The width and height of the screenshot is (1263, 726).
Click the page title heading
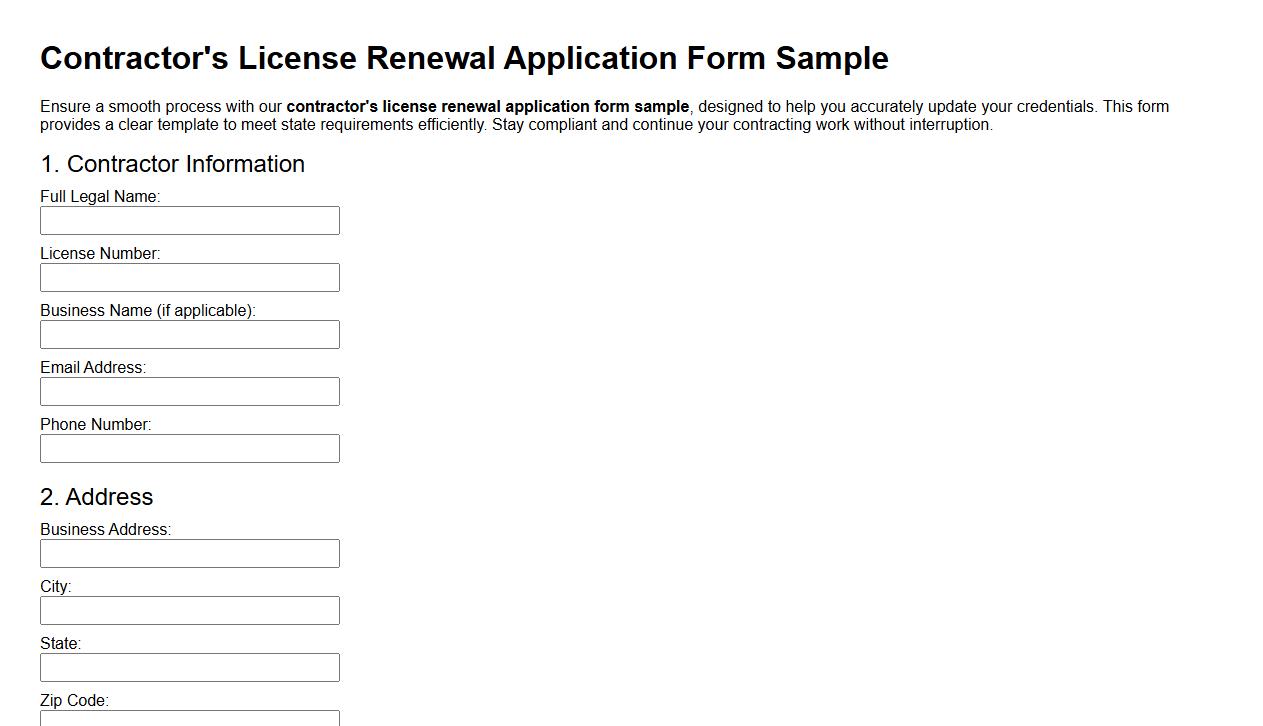pos(464,58)
